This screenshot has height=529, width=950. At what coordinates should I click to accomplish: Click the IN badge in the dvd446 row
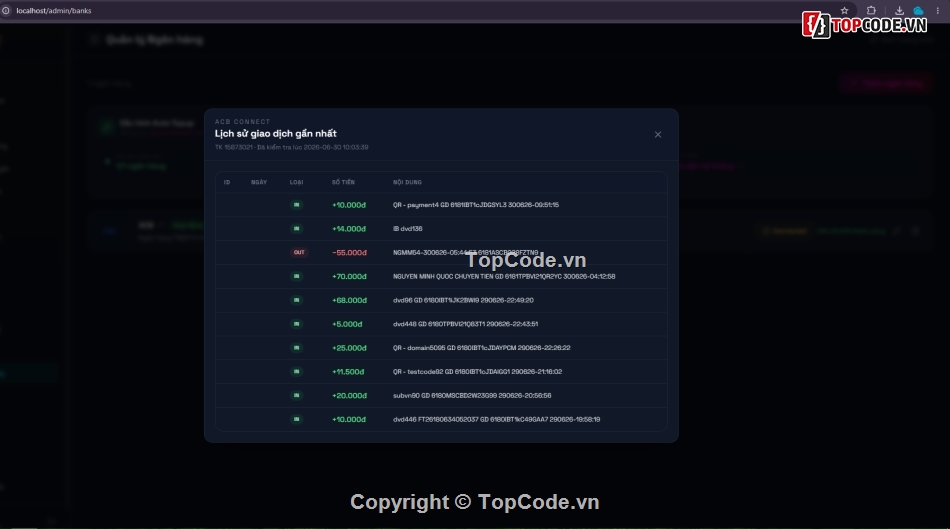click(x=296, y=419)
